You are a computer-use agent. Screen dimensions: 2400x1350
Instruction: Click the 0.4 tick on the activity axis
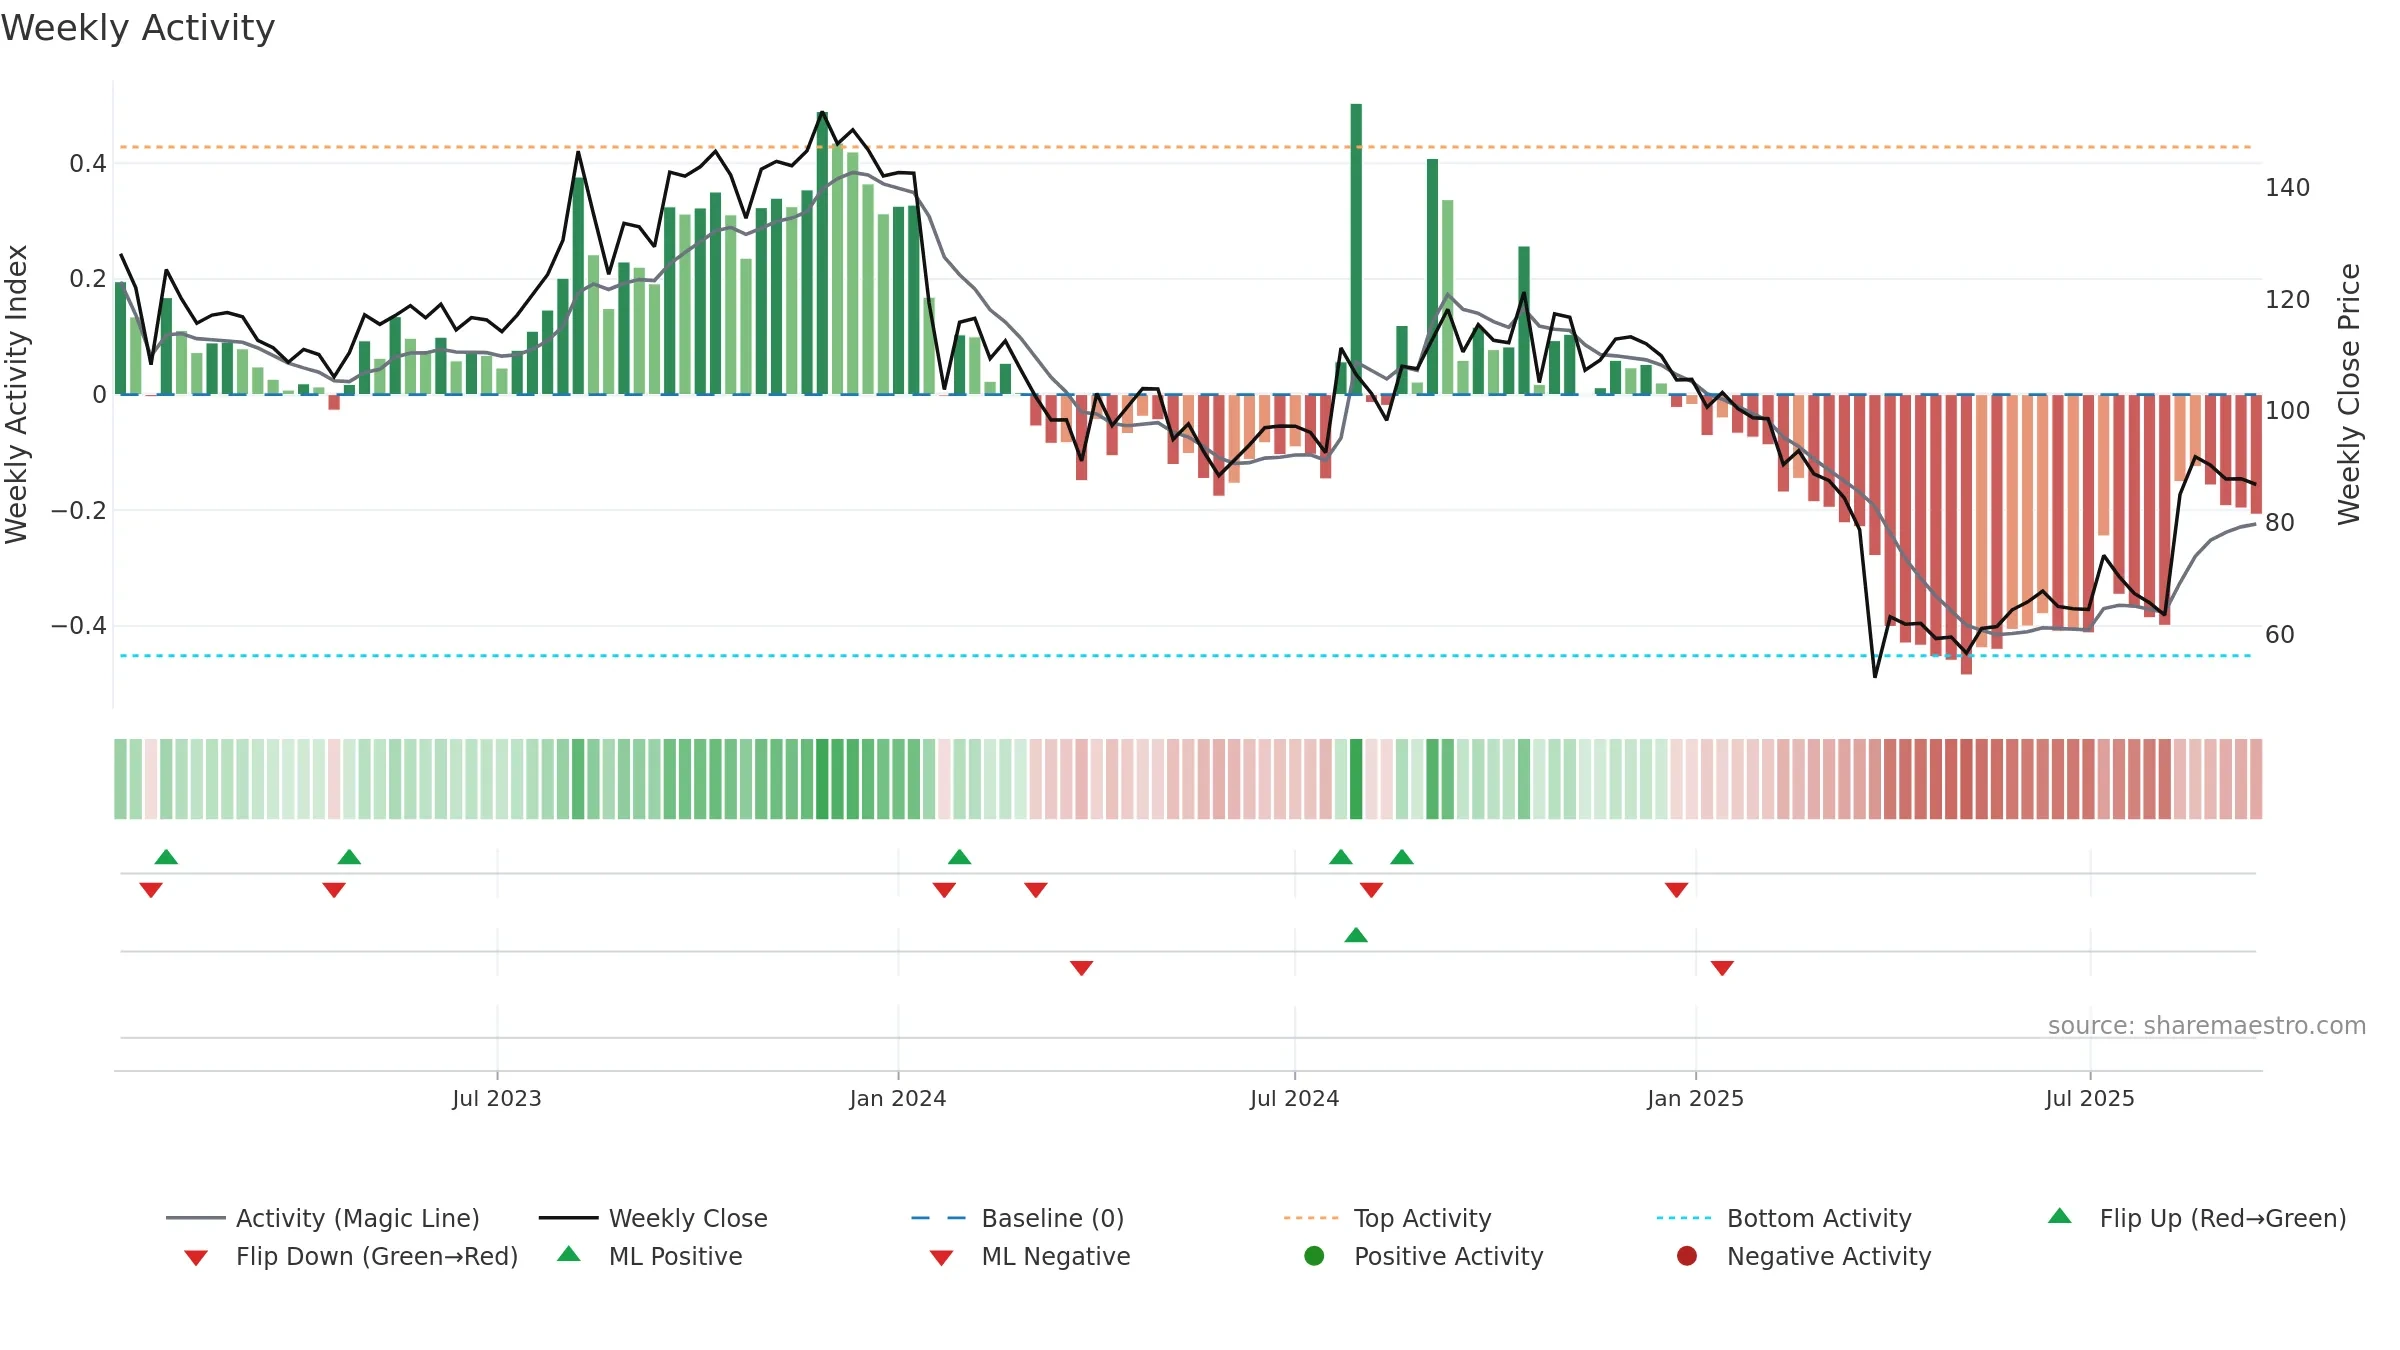click(x=88, y=163)
